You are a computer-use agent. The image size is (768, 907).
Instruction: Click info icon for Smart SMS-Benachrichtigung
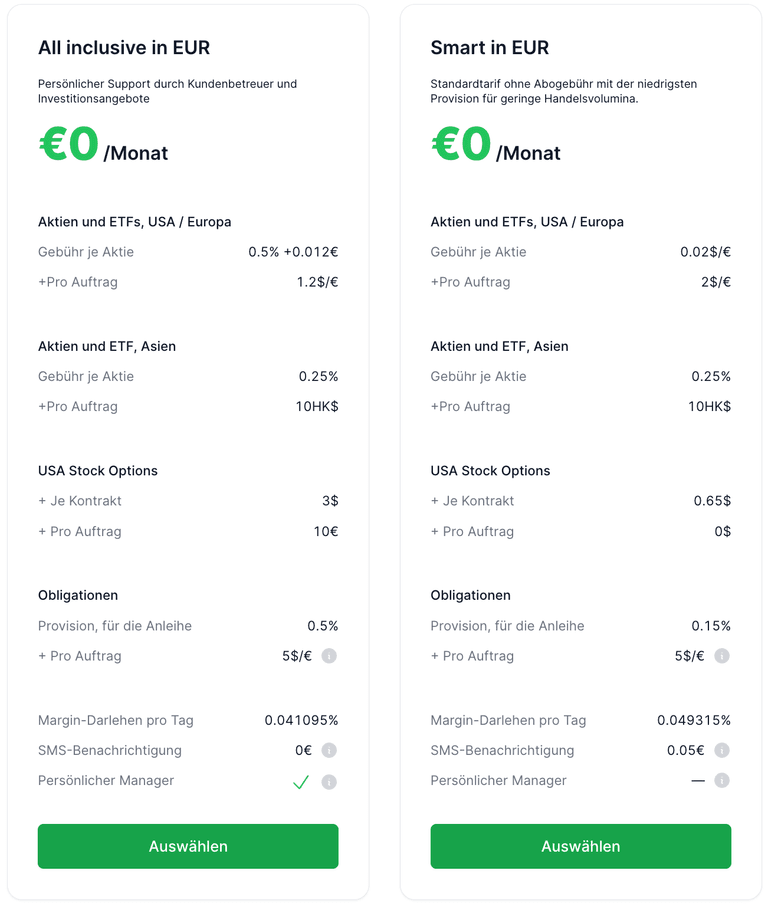pos(722,750)
